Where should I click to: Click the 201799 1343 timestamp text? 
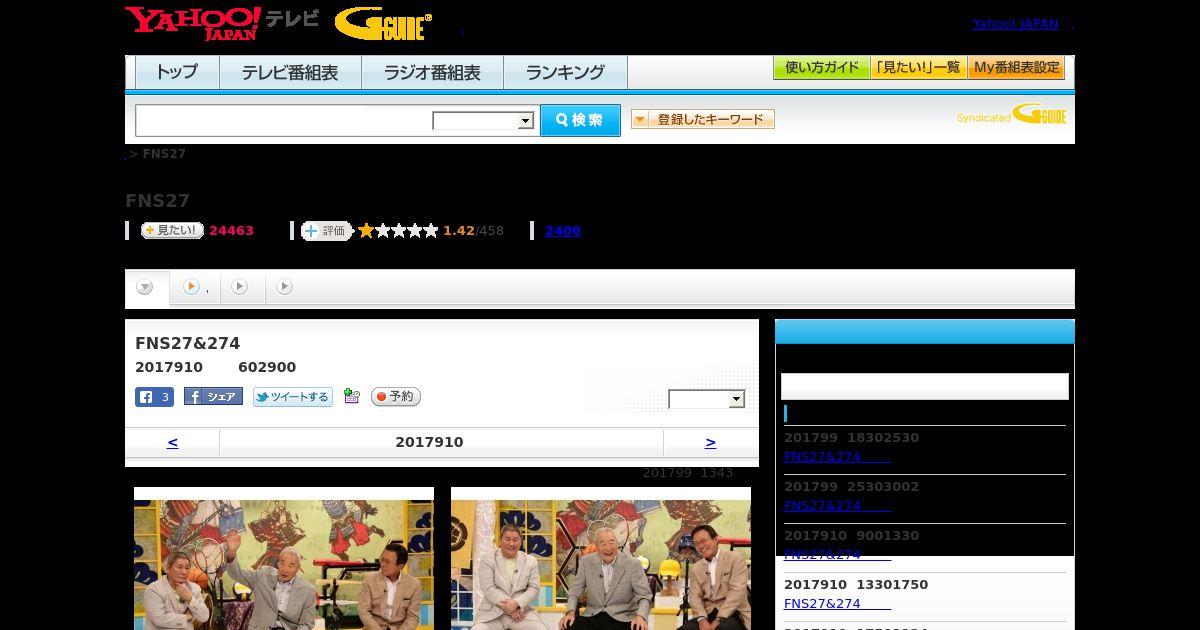click(x=688, y=473)
